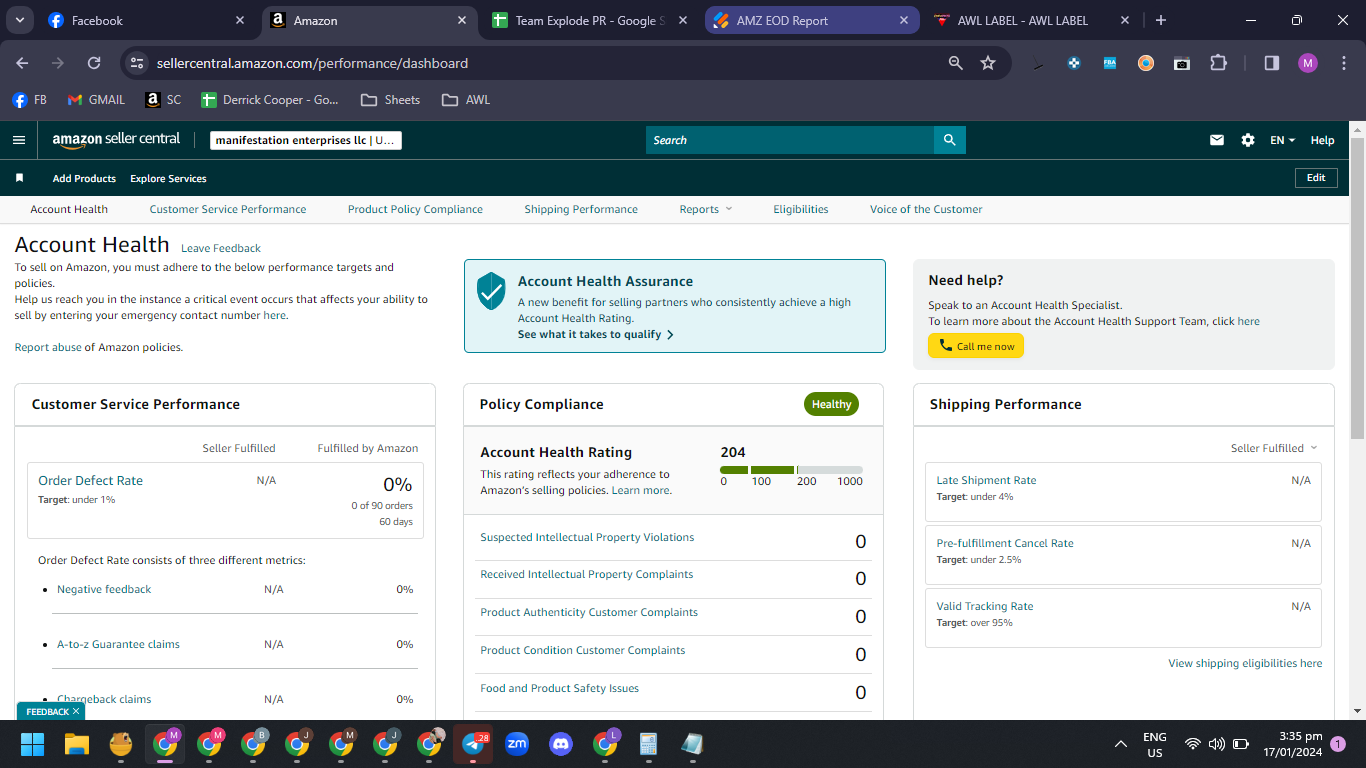Open Suspected Intellectual Property Violations
This screenshot has height=768, width=1366.
(x=587, y=537)
